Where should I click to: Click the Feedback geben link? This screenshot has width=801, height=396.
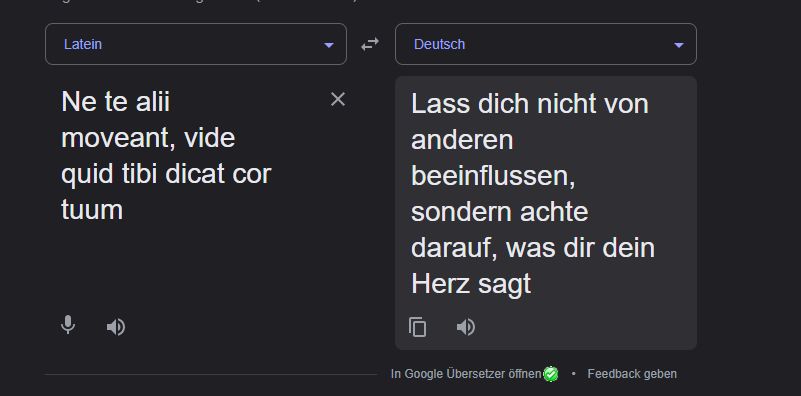pos(632,374)
